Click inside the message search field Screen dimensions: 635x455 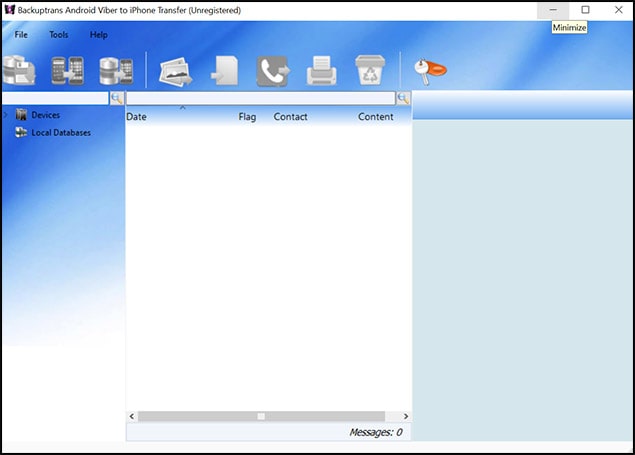click(x=260, y=99)
